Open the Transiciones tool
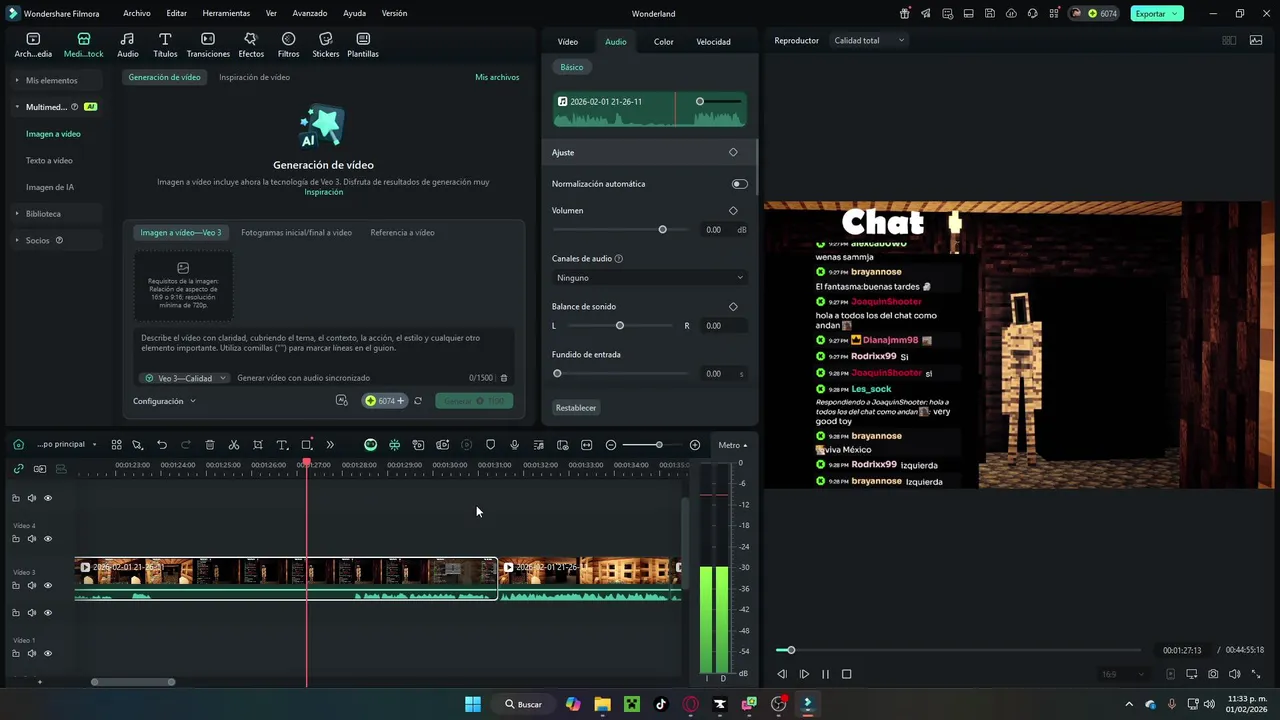 click(208, 45)
